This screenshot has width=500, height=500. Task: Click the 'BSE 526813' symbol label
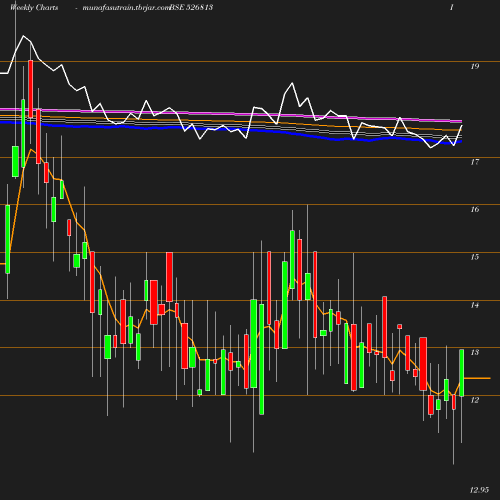[x=191, y=7]
